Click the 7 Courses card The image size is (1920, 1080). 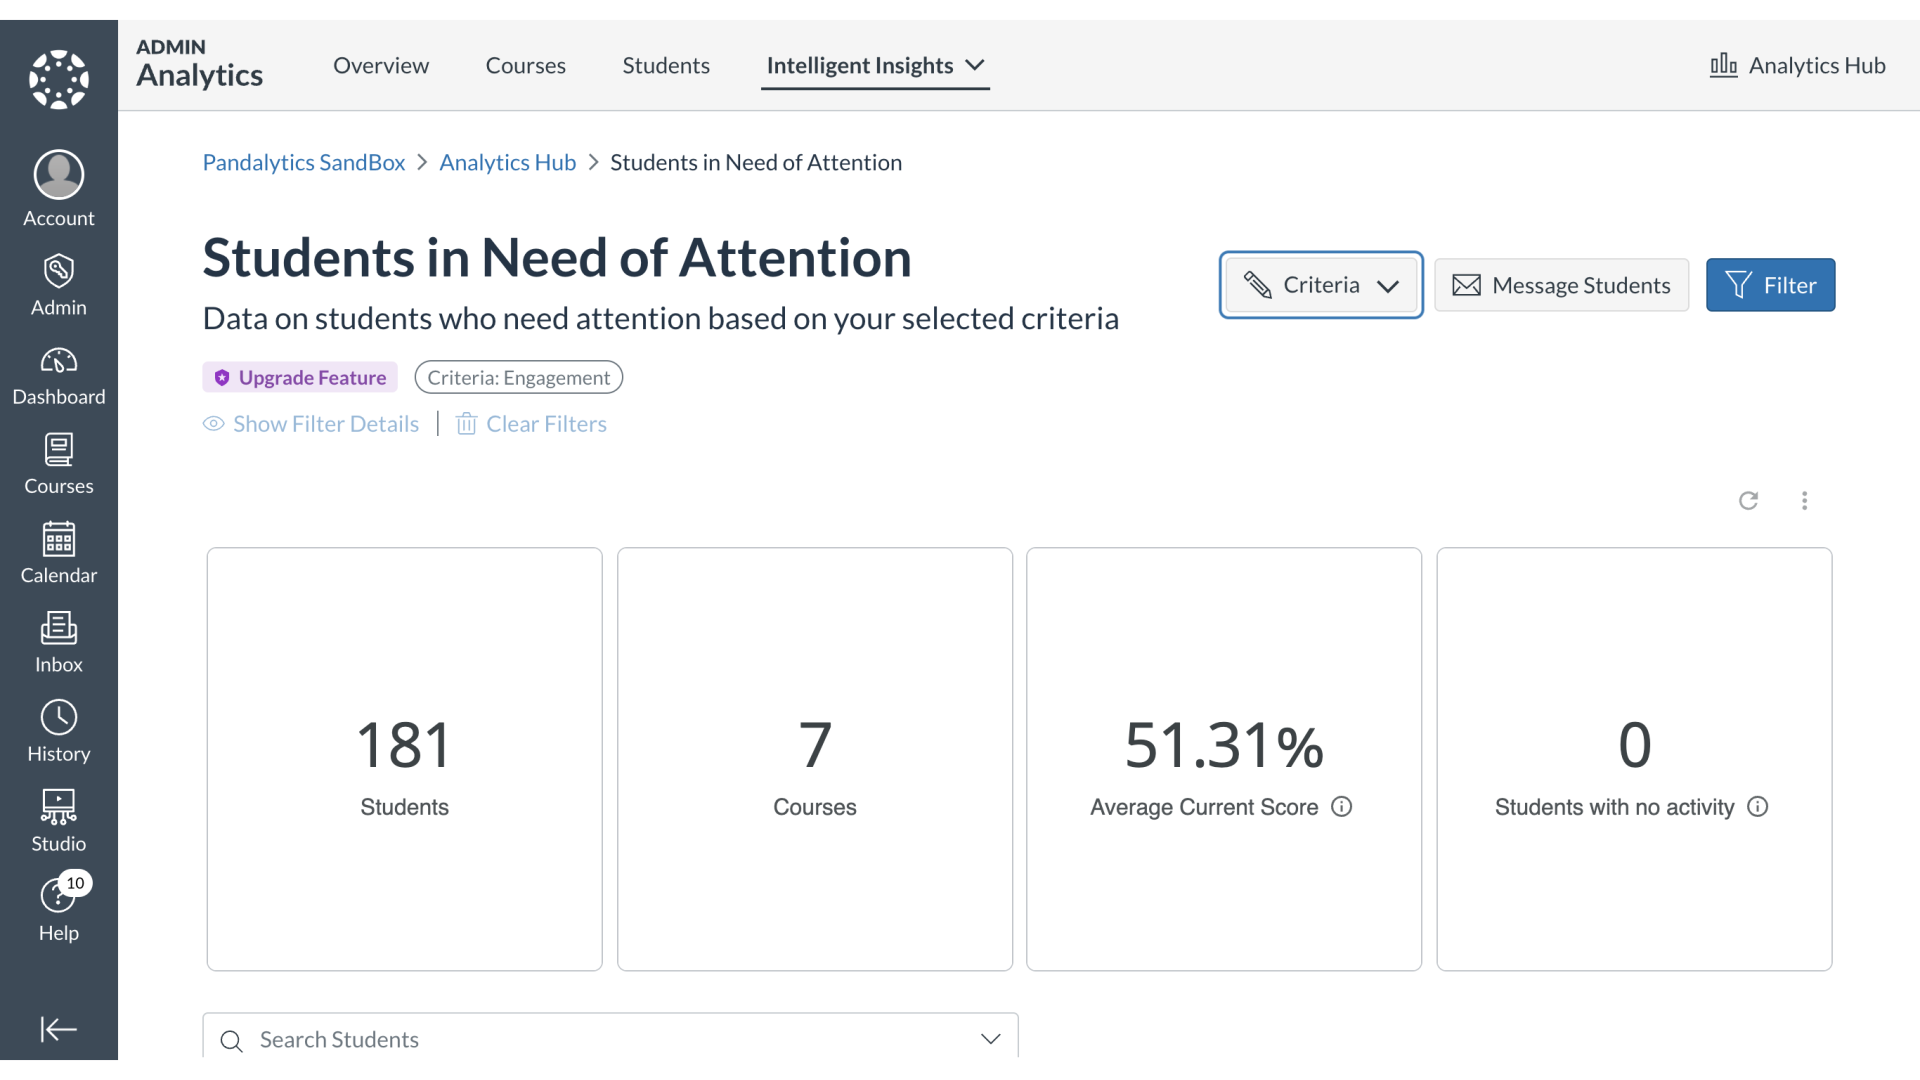click(x=815, y=759)
